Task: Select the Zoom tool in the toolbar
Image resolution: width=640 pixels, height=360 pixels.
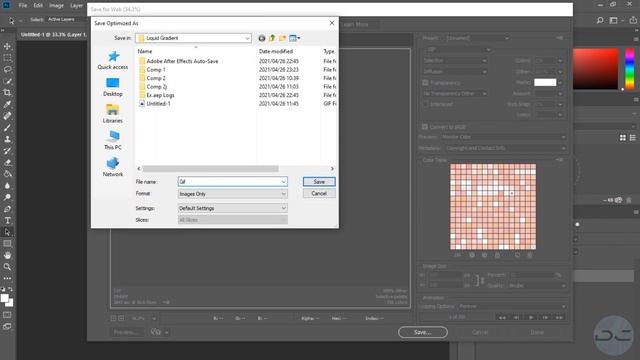Action: point(7,267)
